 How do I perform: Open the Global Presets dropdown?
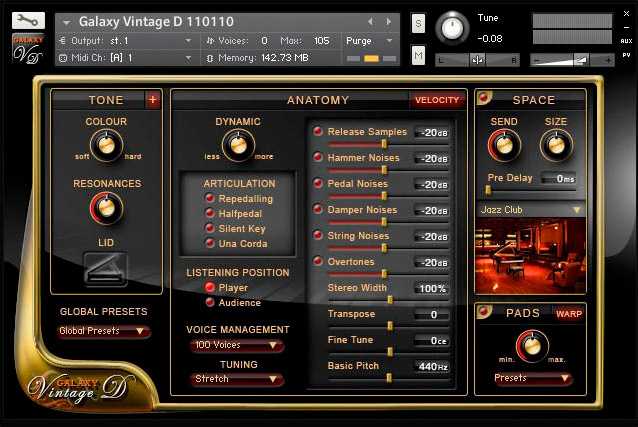[x=104, y=332]
